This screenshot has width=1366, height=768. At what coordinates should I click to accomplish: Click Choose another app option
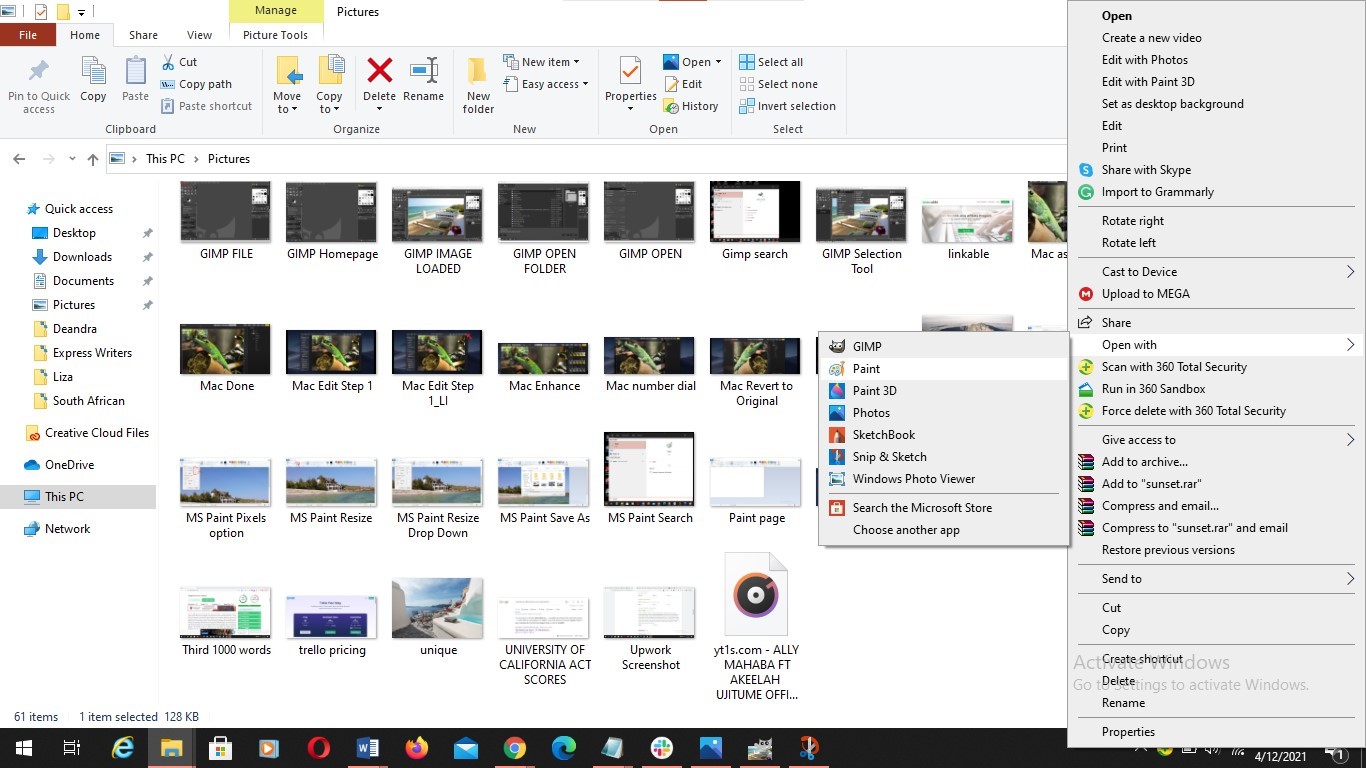[944, 530]
